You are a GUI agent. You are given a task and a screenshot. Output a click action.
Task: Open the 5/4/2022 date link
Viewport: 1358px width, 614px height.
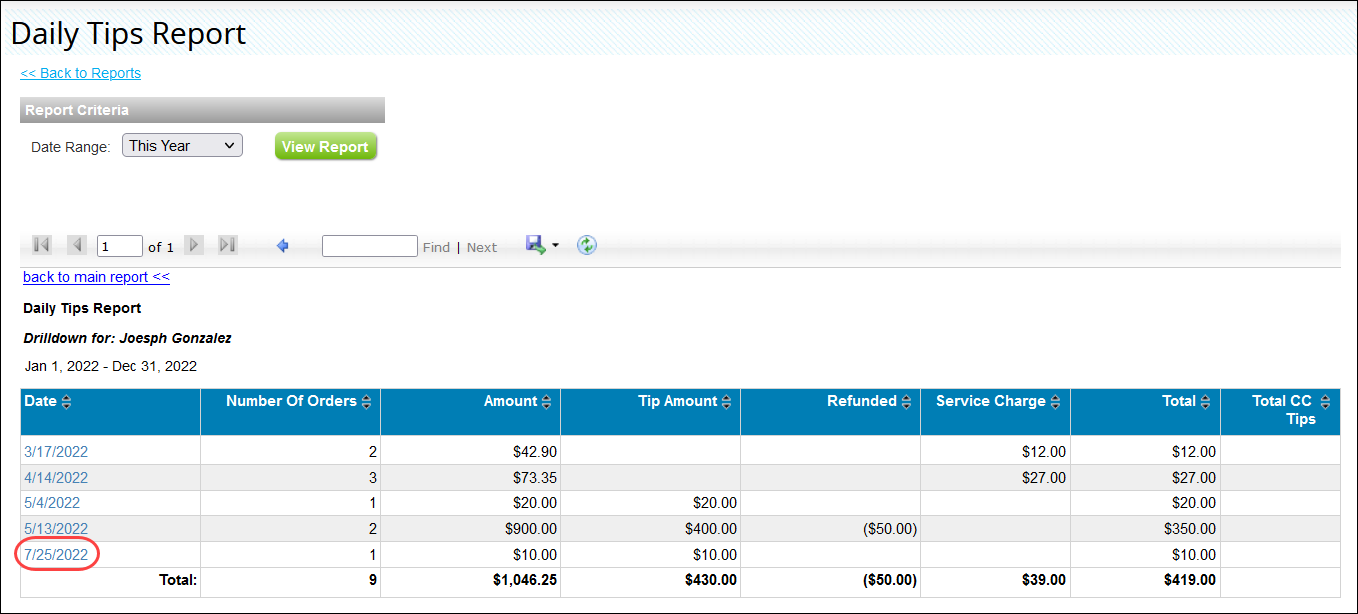52,503
